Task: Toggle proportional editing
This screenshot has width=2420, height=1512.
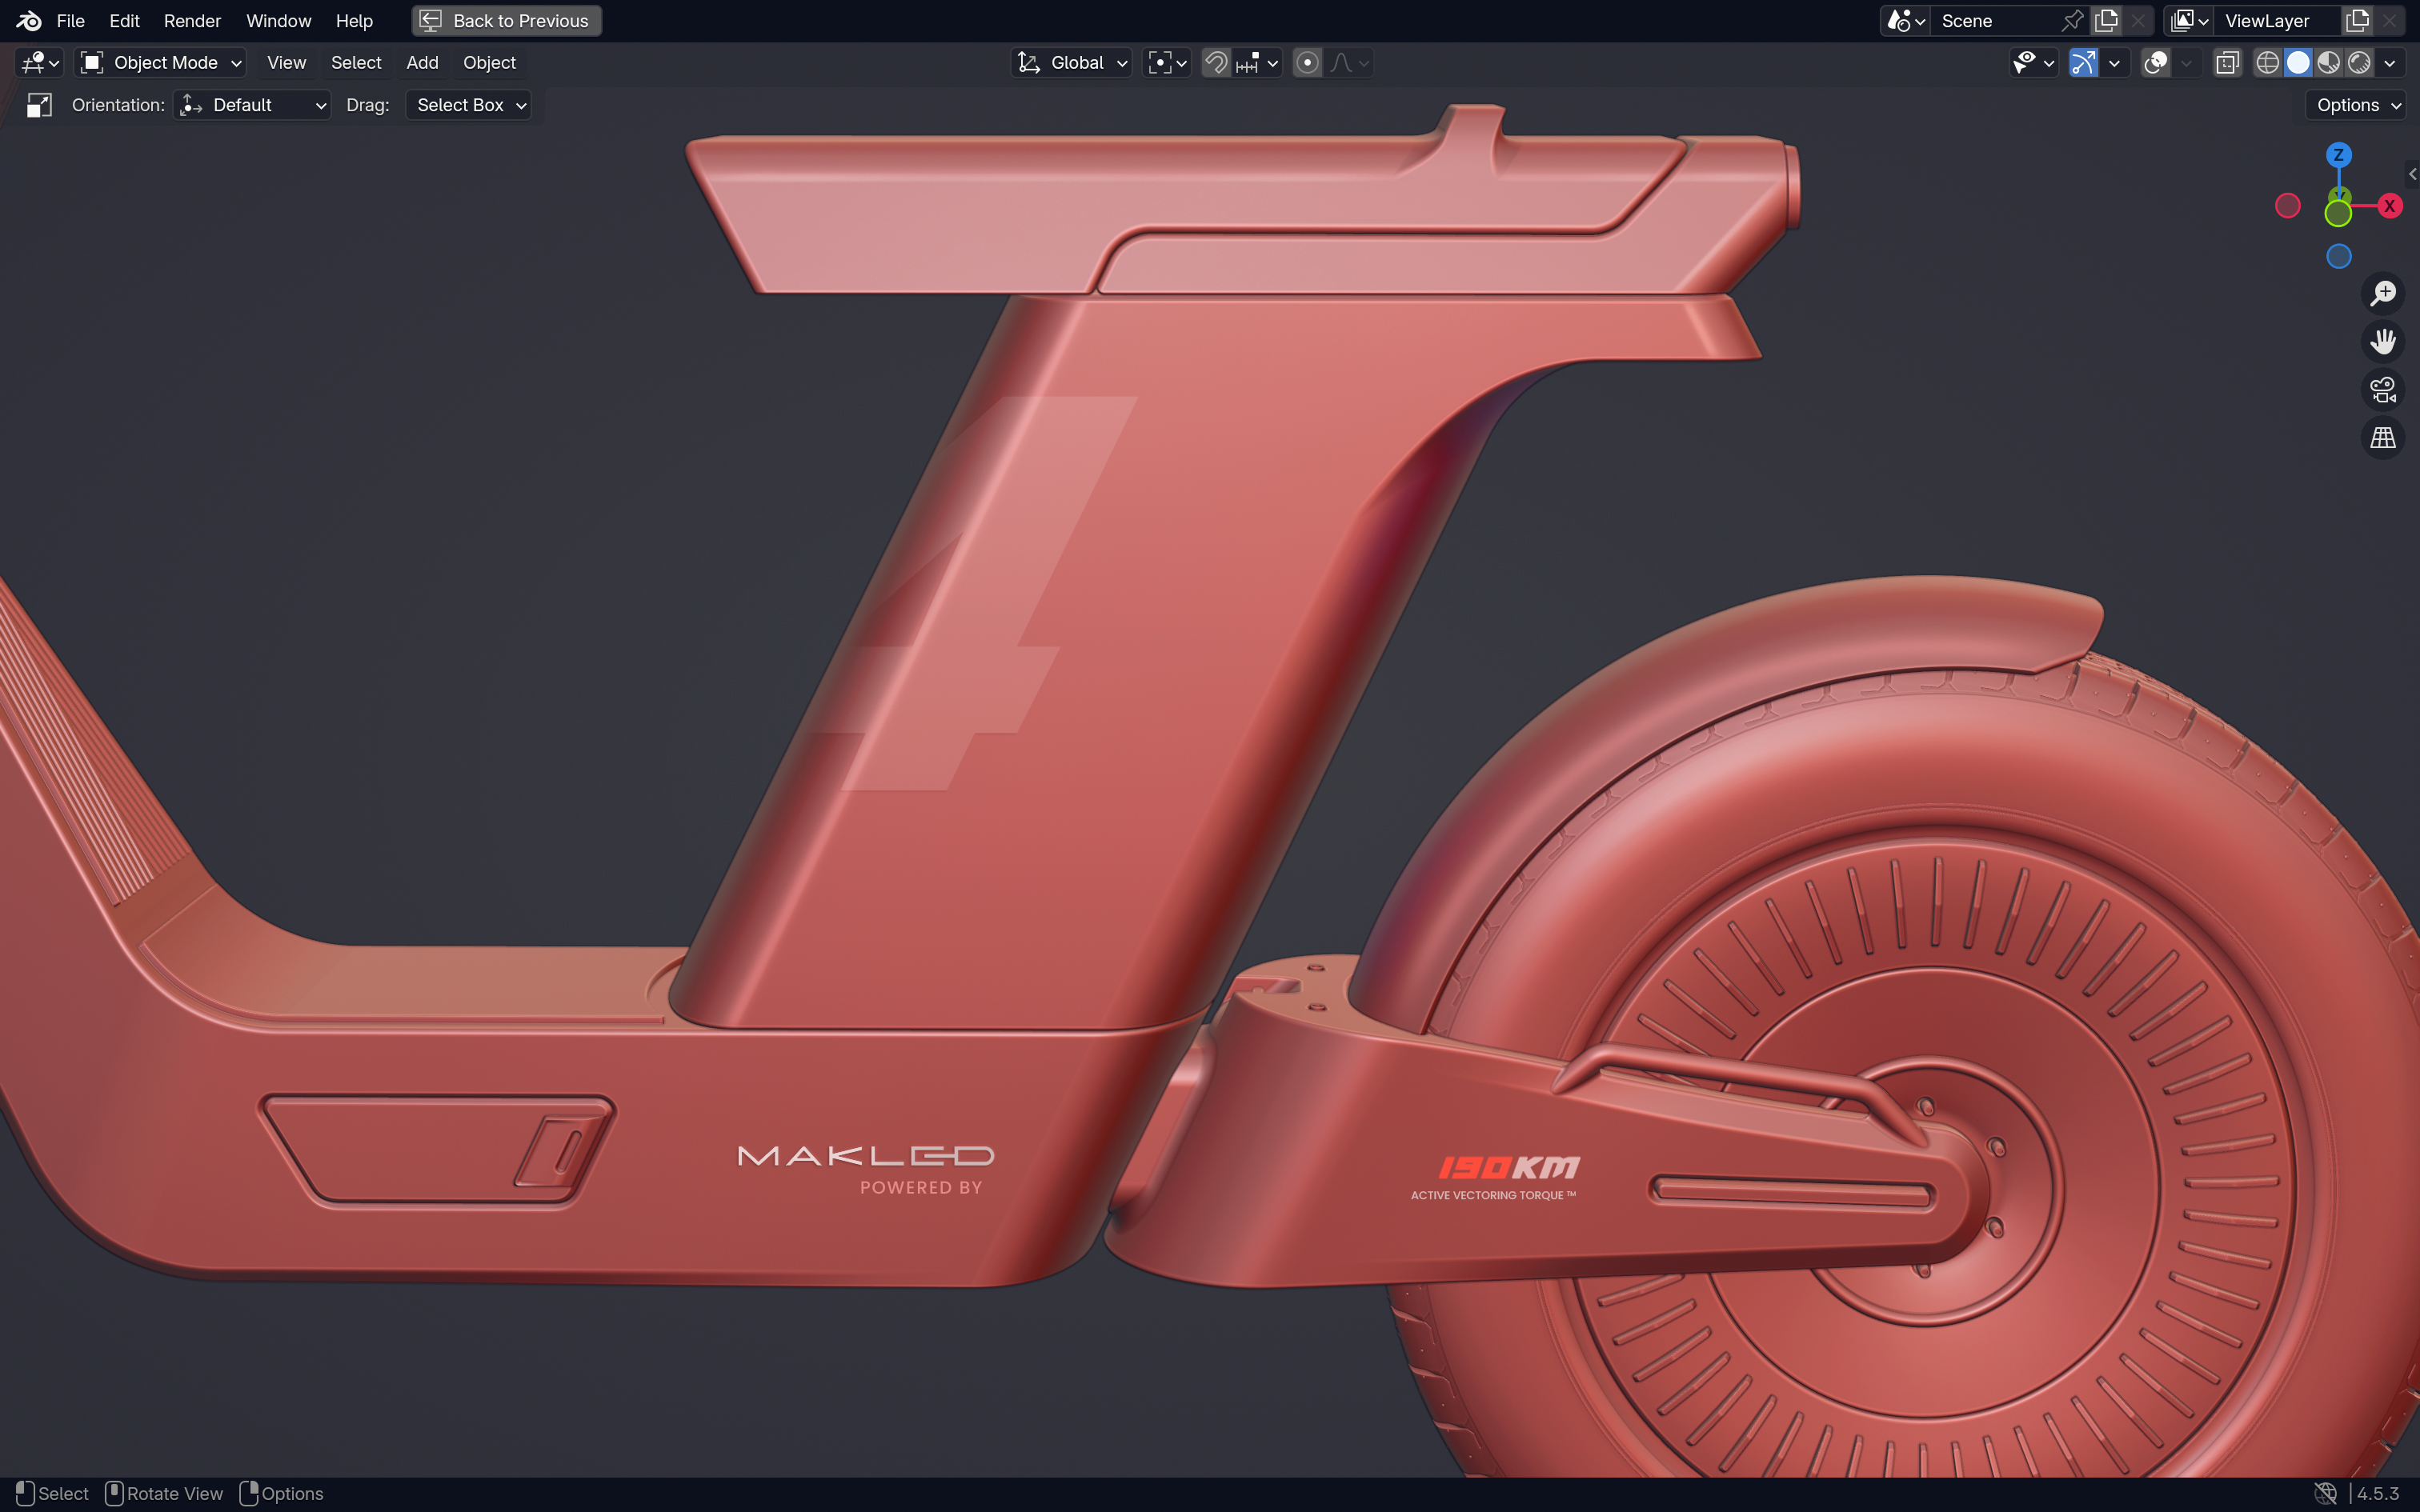Action: click(1307, 63)
